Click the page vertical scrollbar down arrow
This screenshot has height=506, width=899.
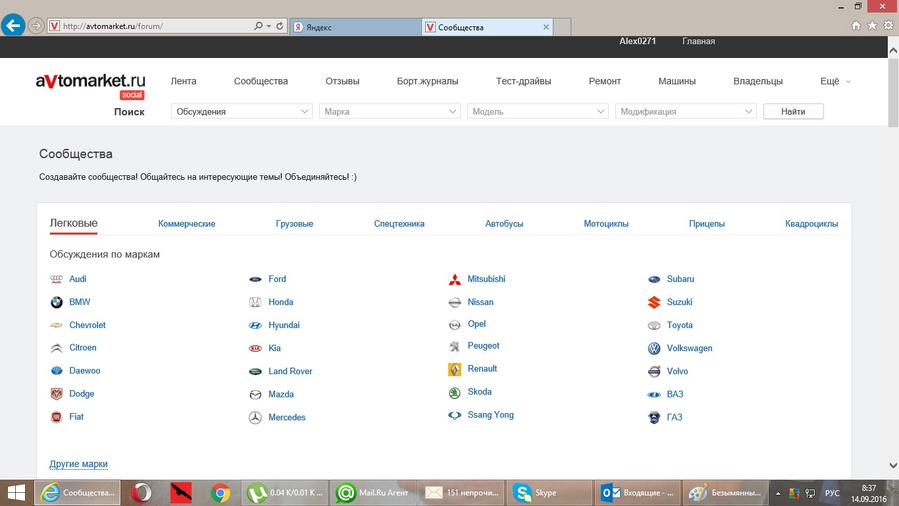tap(893, 465)
